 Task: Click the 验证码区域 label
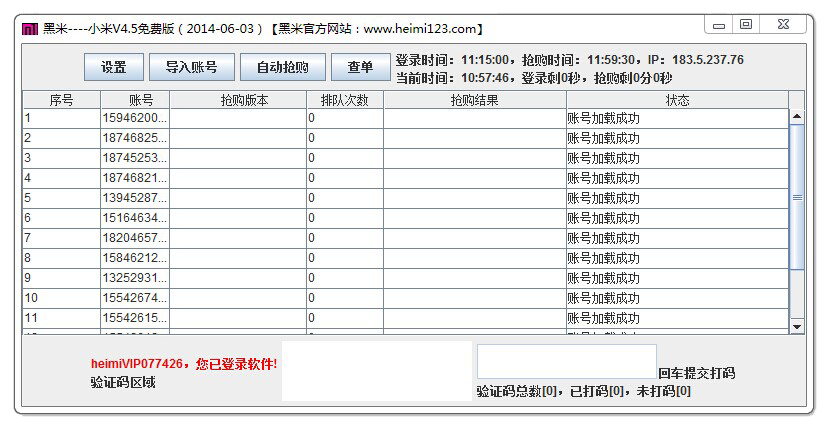(x=123, y=382)
